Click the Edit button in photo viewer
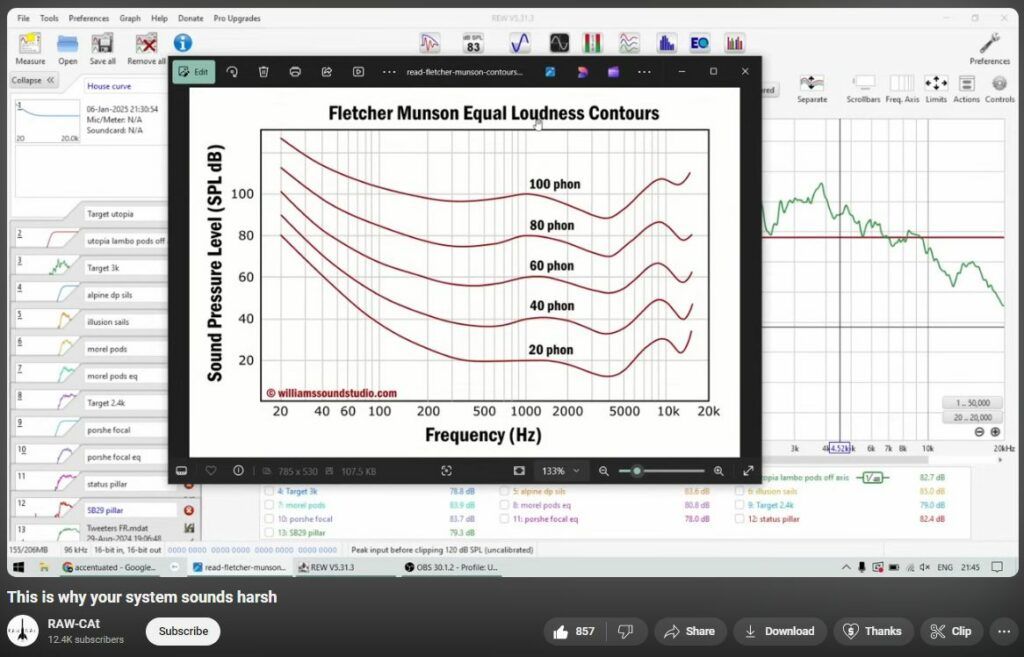1024x657 pixels. (193, 72)
